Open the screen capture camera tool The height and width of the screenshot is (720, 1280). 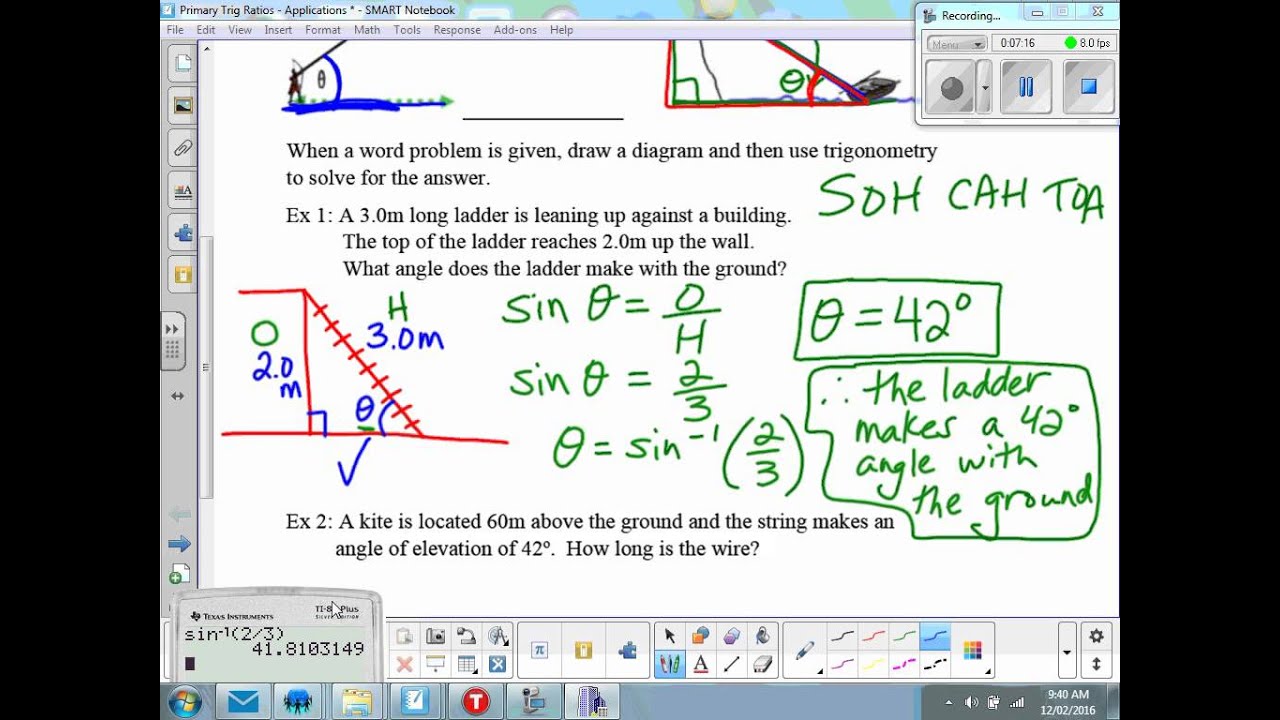point(435,636)
